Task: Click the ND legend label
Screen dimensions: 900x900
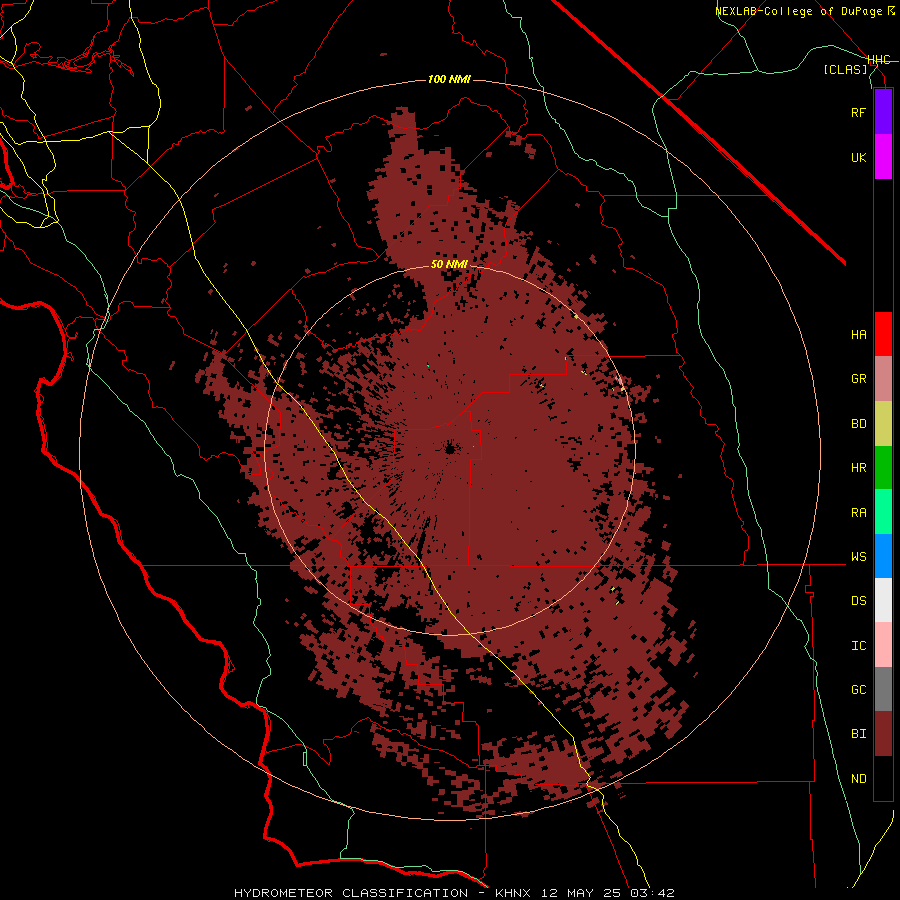Action: click(858, 779)
